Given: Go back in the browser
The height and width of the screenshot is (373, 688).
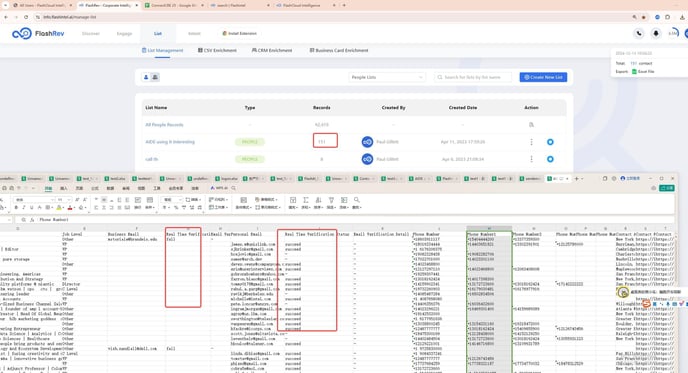Looking at the screenshot, I should [x=6, y=17].
